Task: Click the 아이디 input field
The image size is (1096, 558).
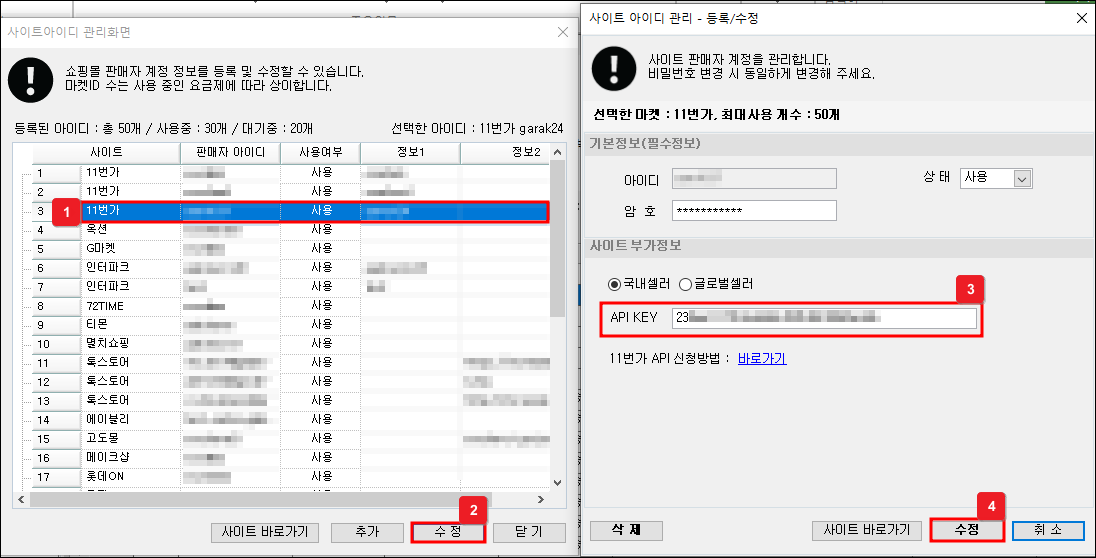Action: 754,178
